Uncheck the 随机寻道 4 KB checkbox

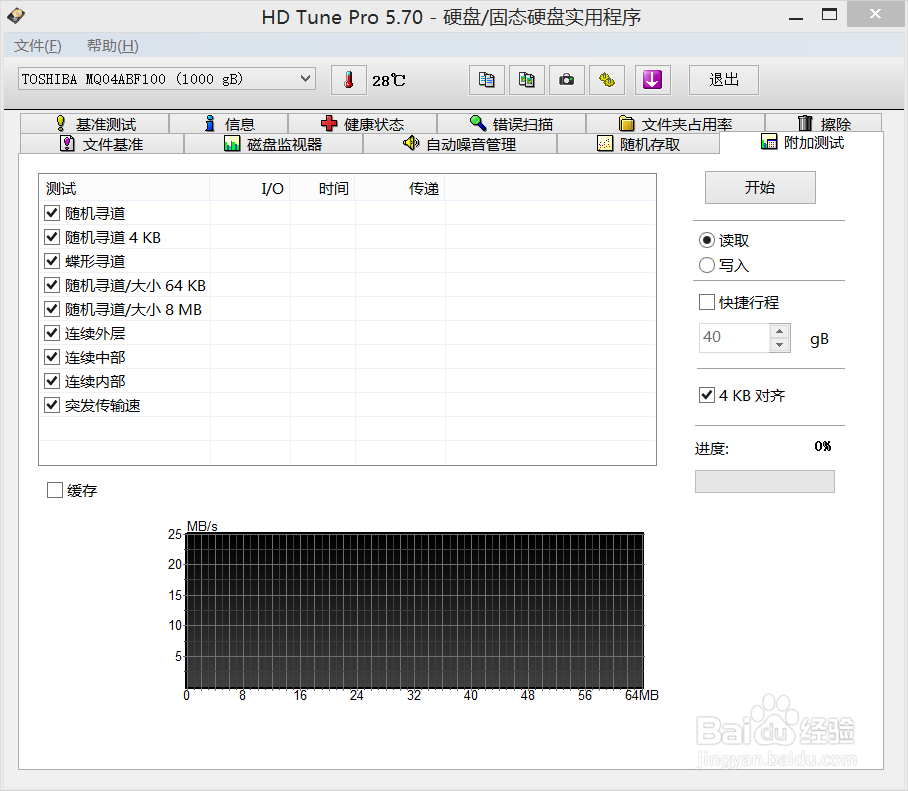[x=52, y=237]
